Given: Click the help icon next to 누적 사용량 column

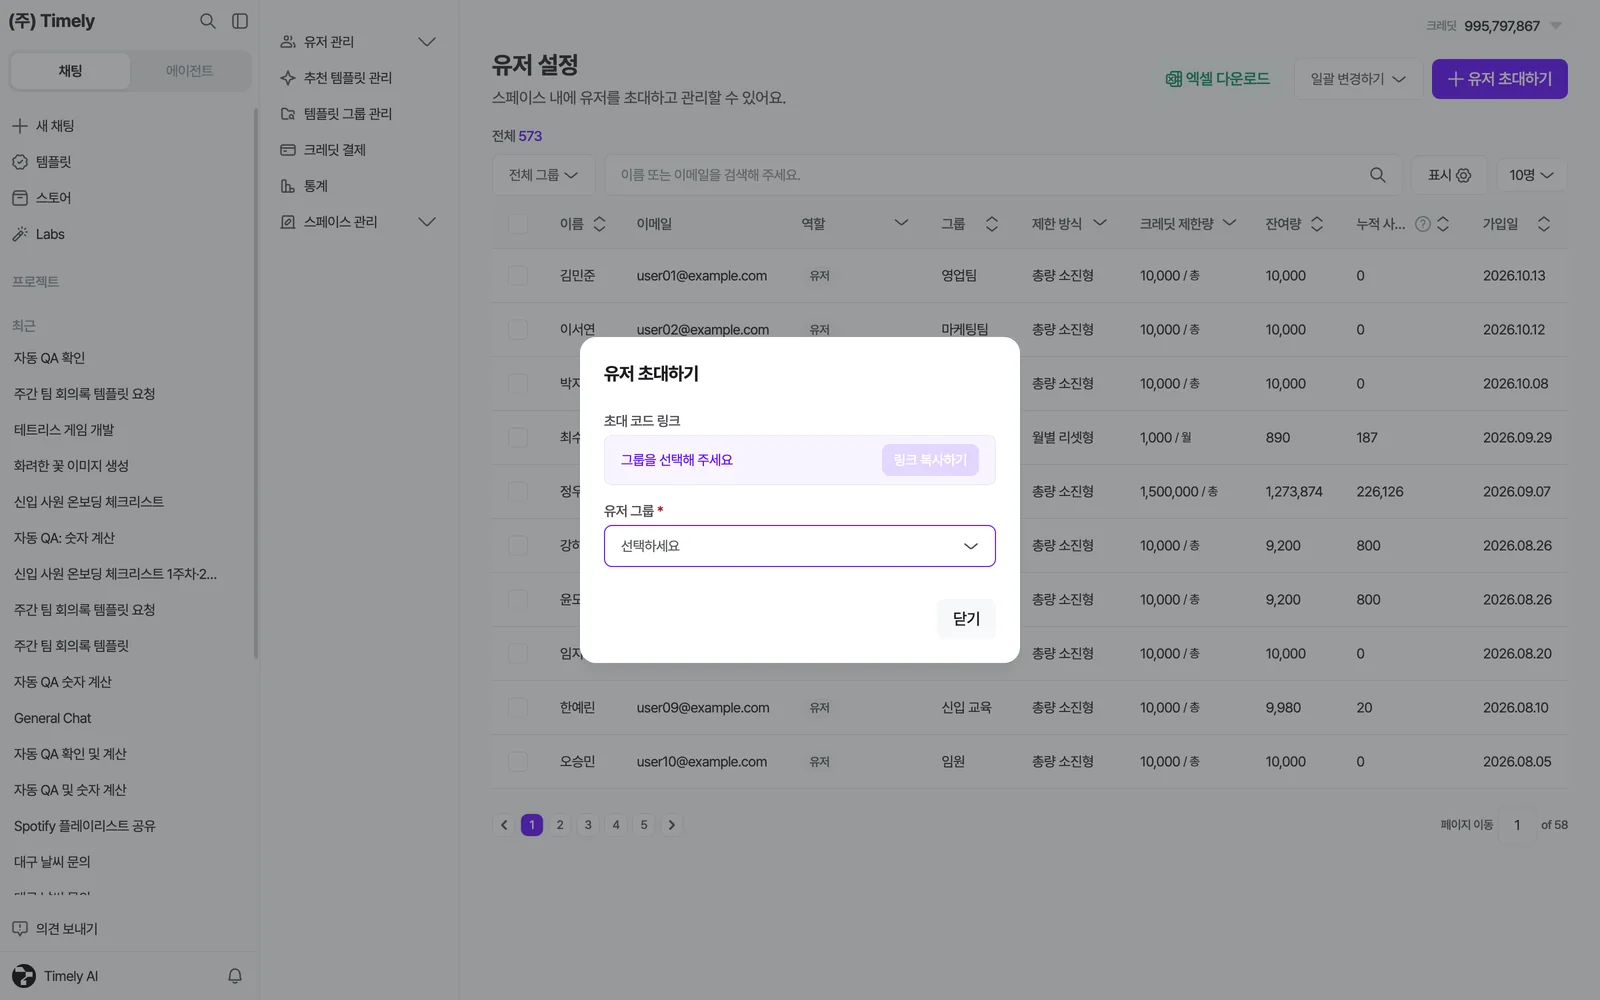Looking at the screenshot, I should point(1422,224).
